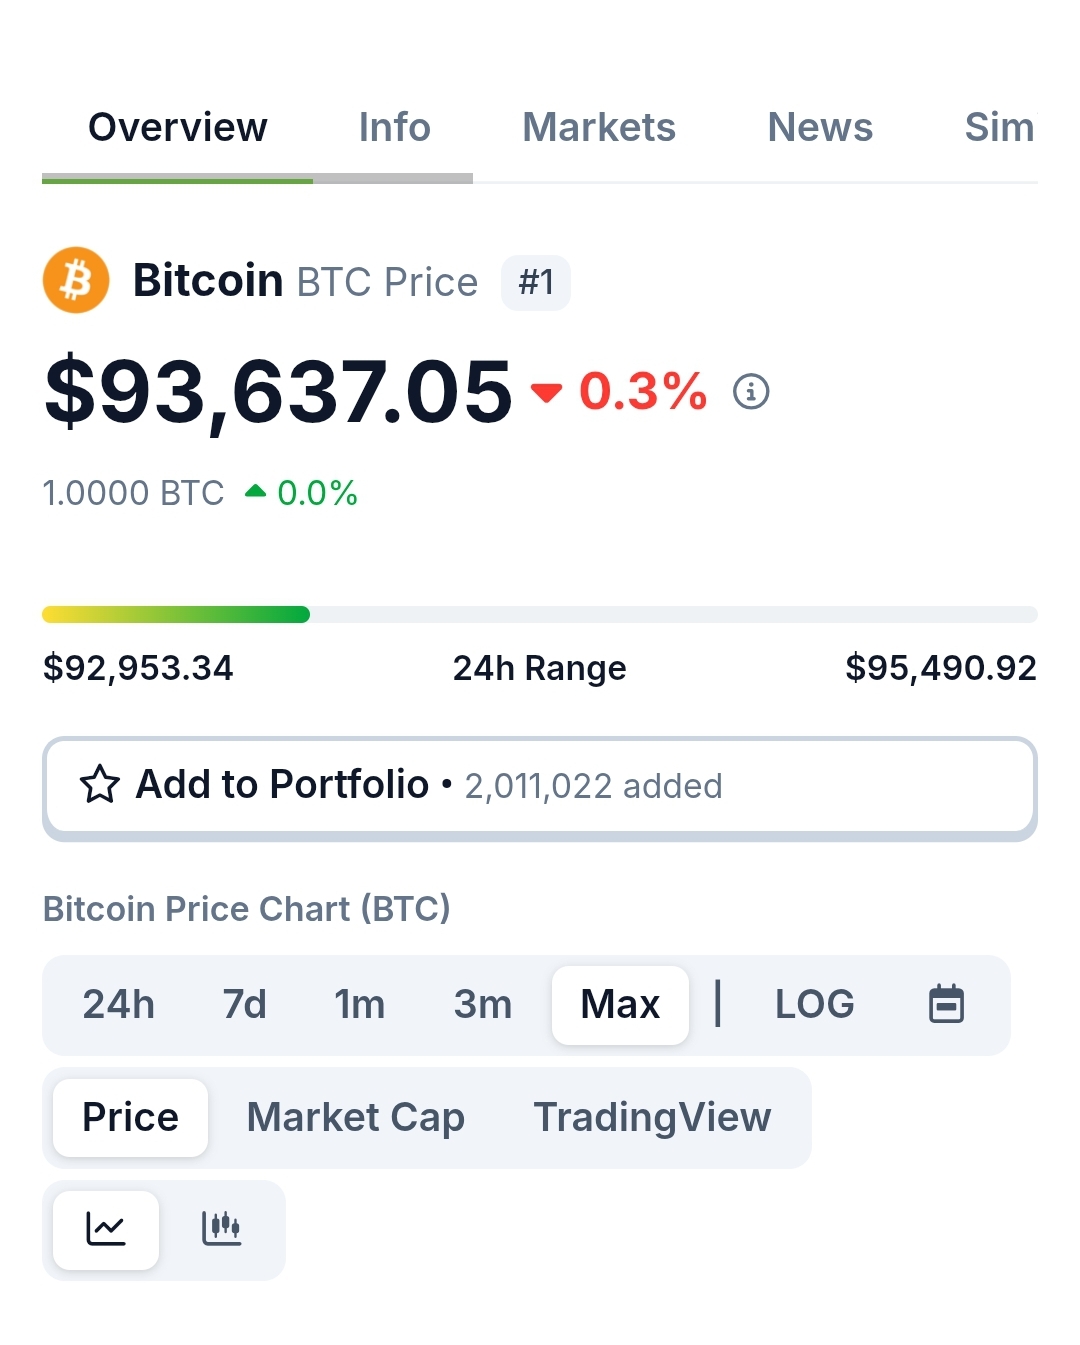Click the orange Bitcoin logo icon
This screenshot has height=1345, width=1080.
tap(76, 280)
